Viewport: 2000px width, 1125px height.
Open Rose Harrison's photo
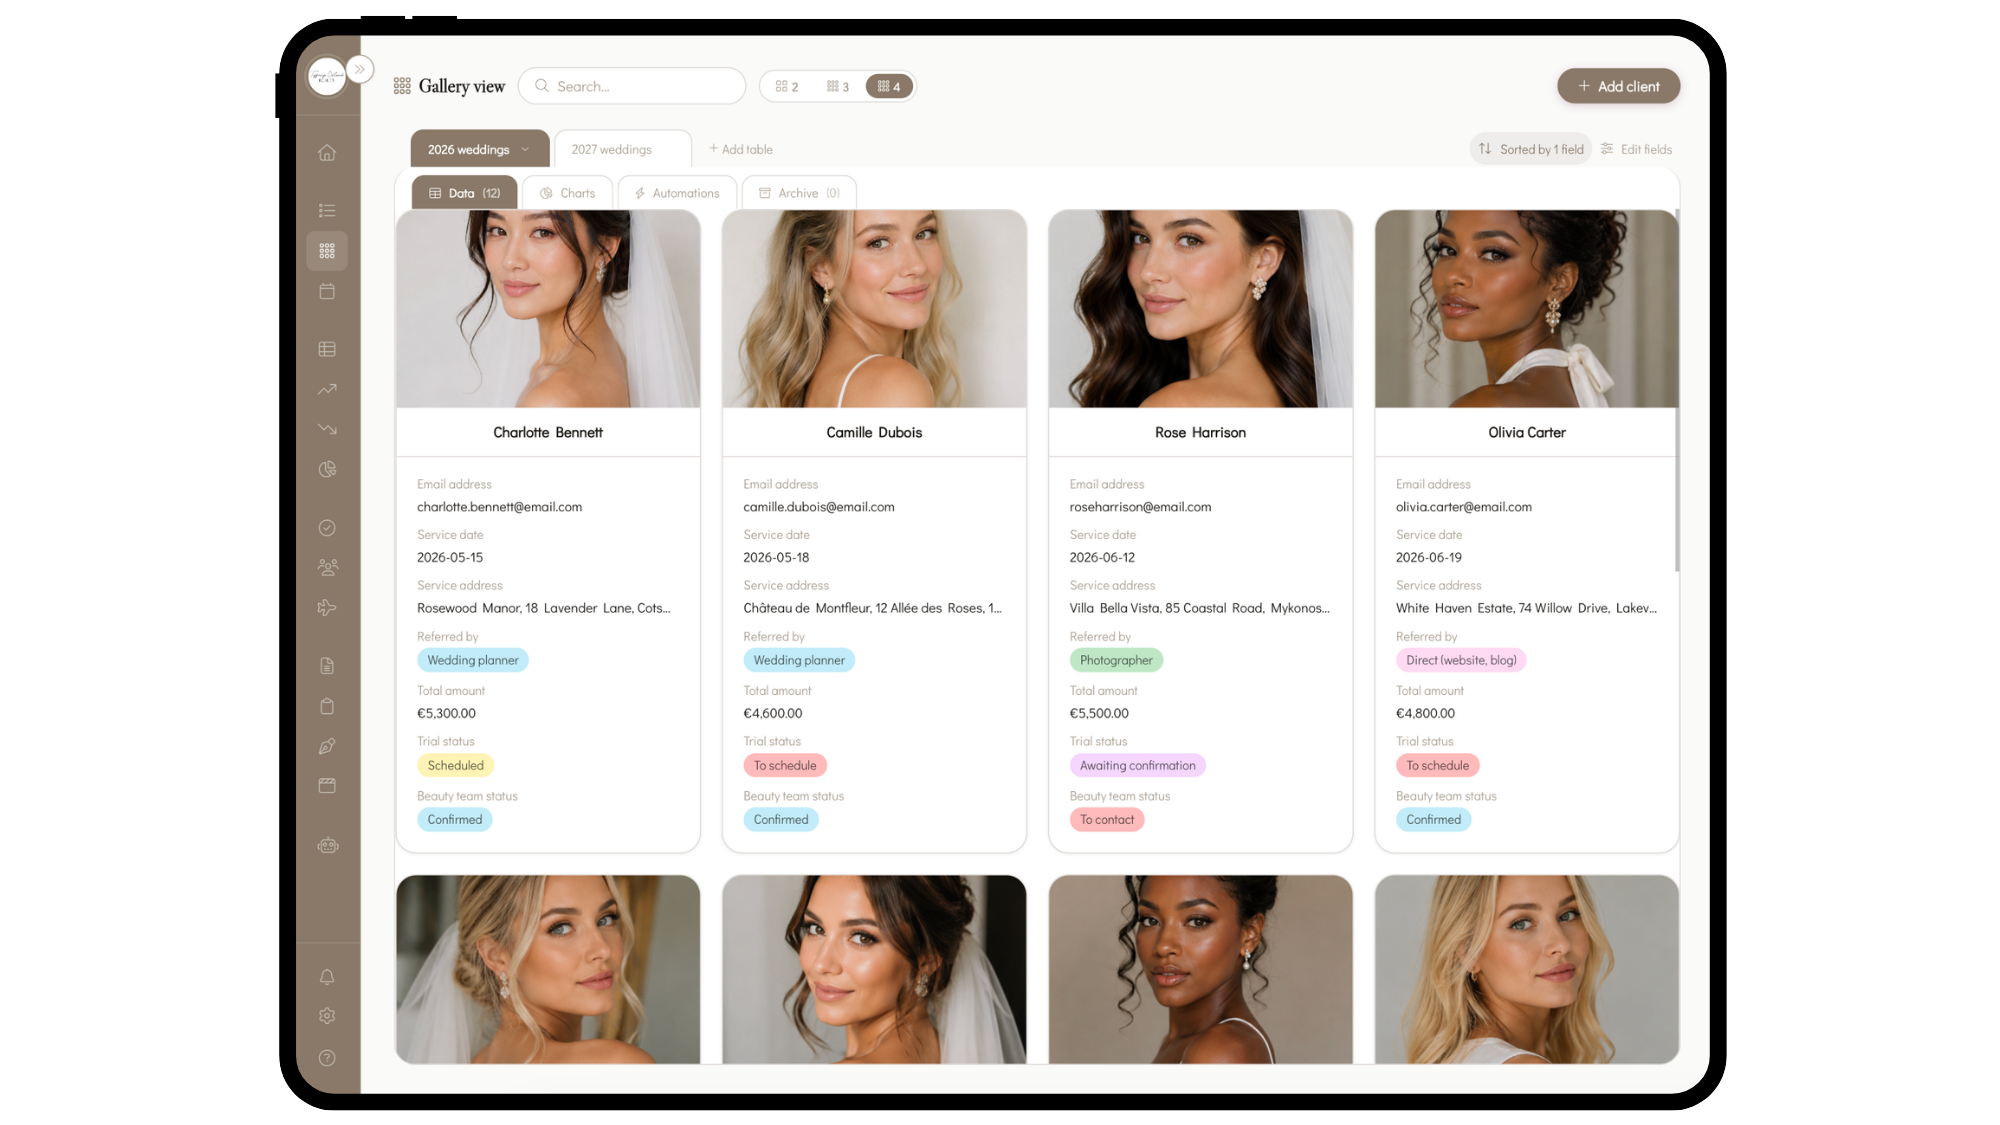pos(1200,309)
